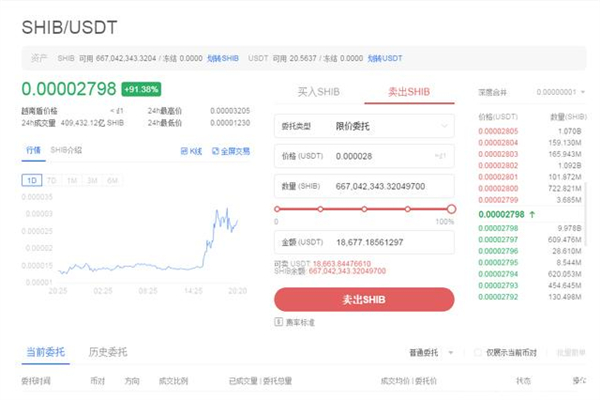Click bid price 0.00002796

point(498,251)
